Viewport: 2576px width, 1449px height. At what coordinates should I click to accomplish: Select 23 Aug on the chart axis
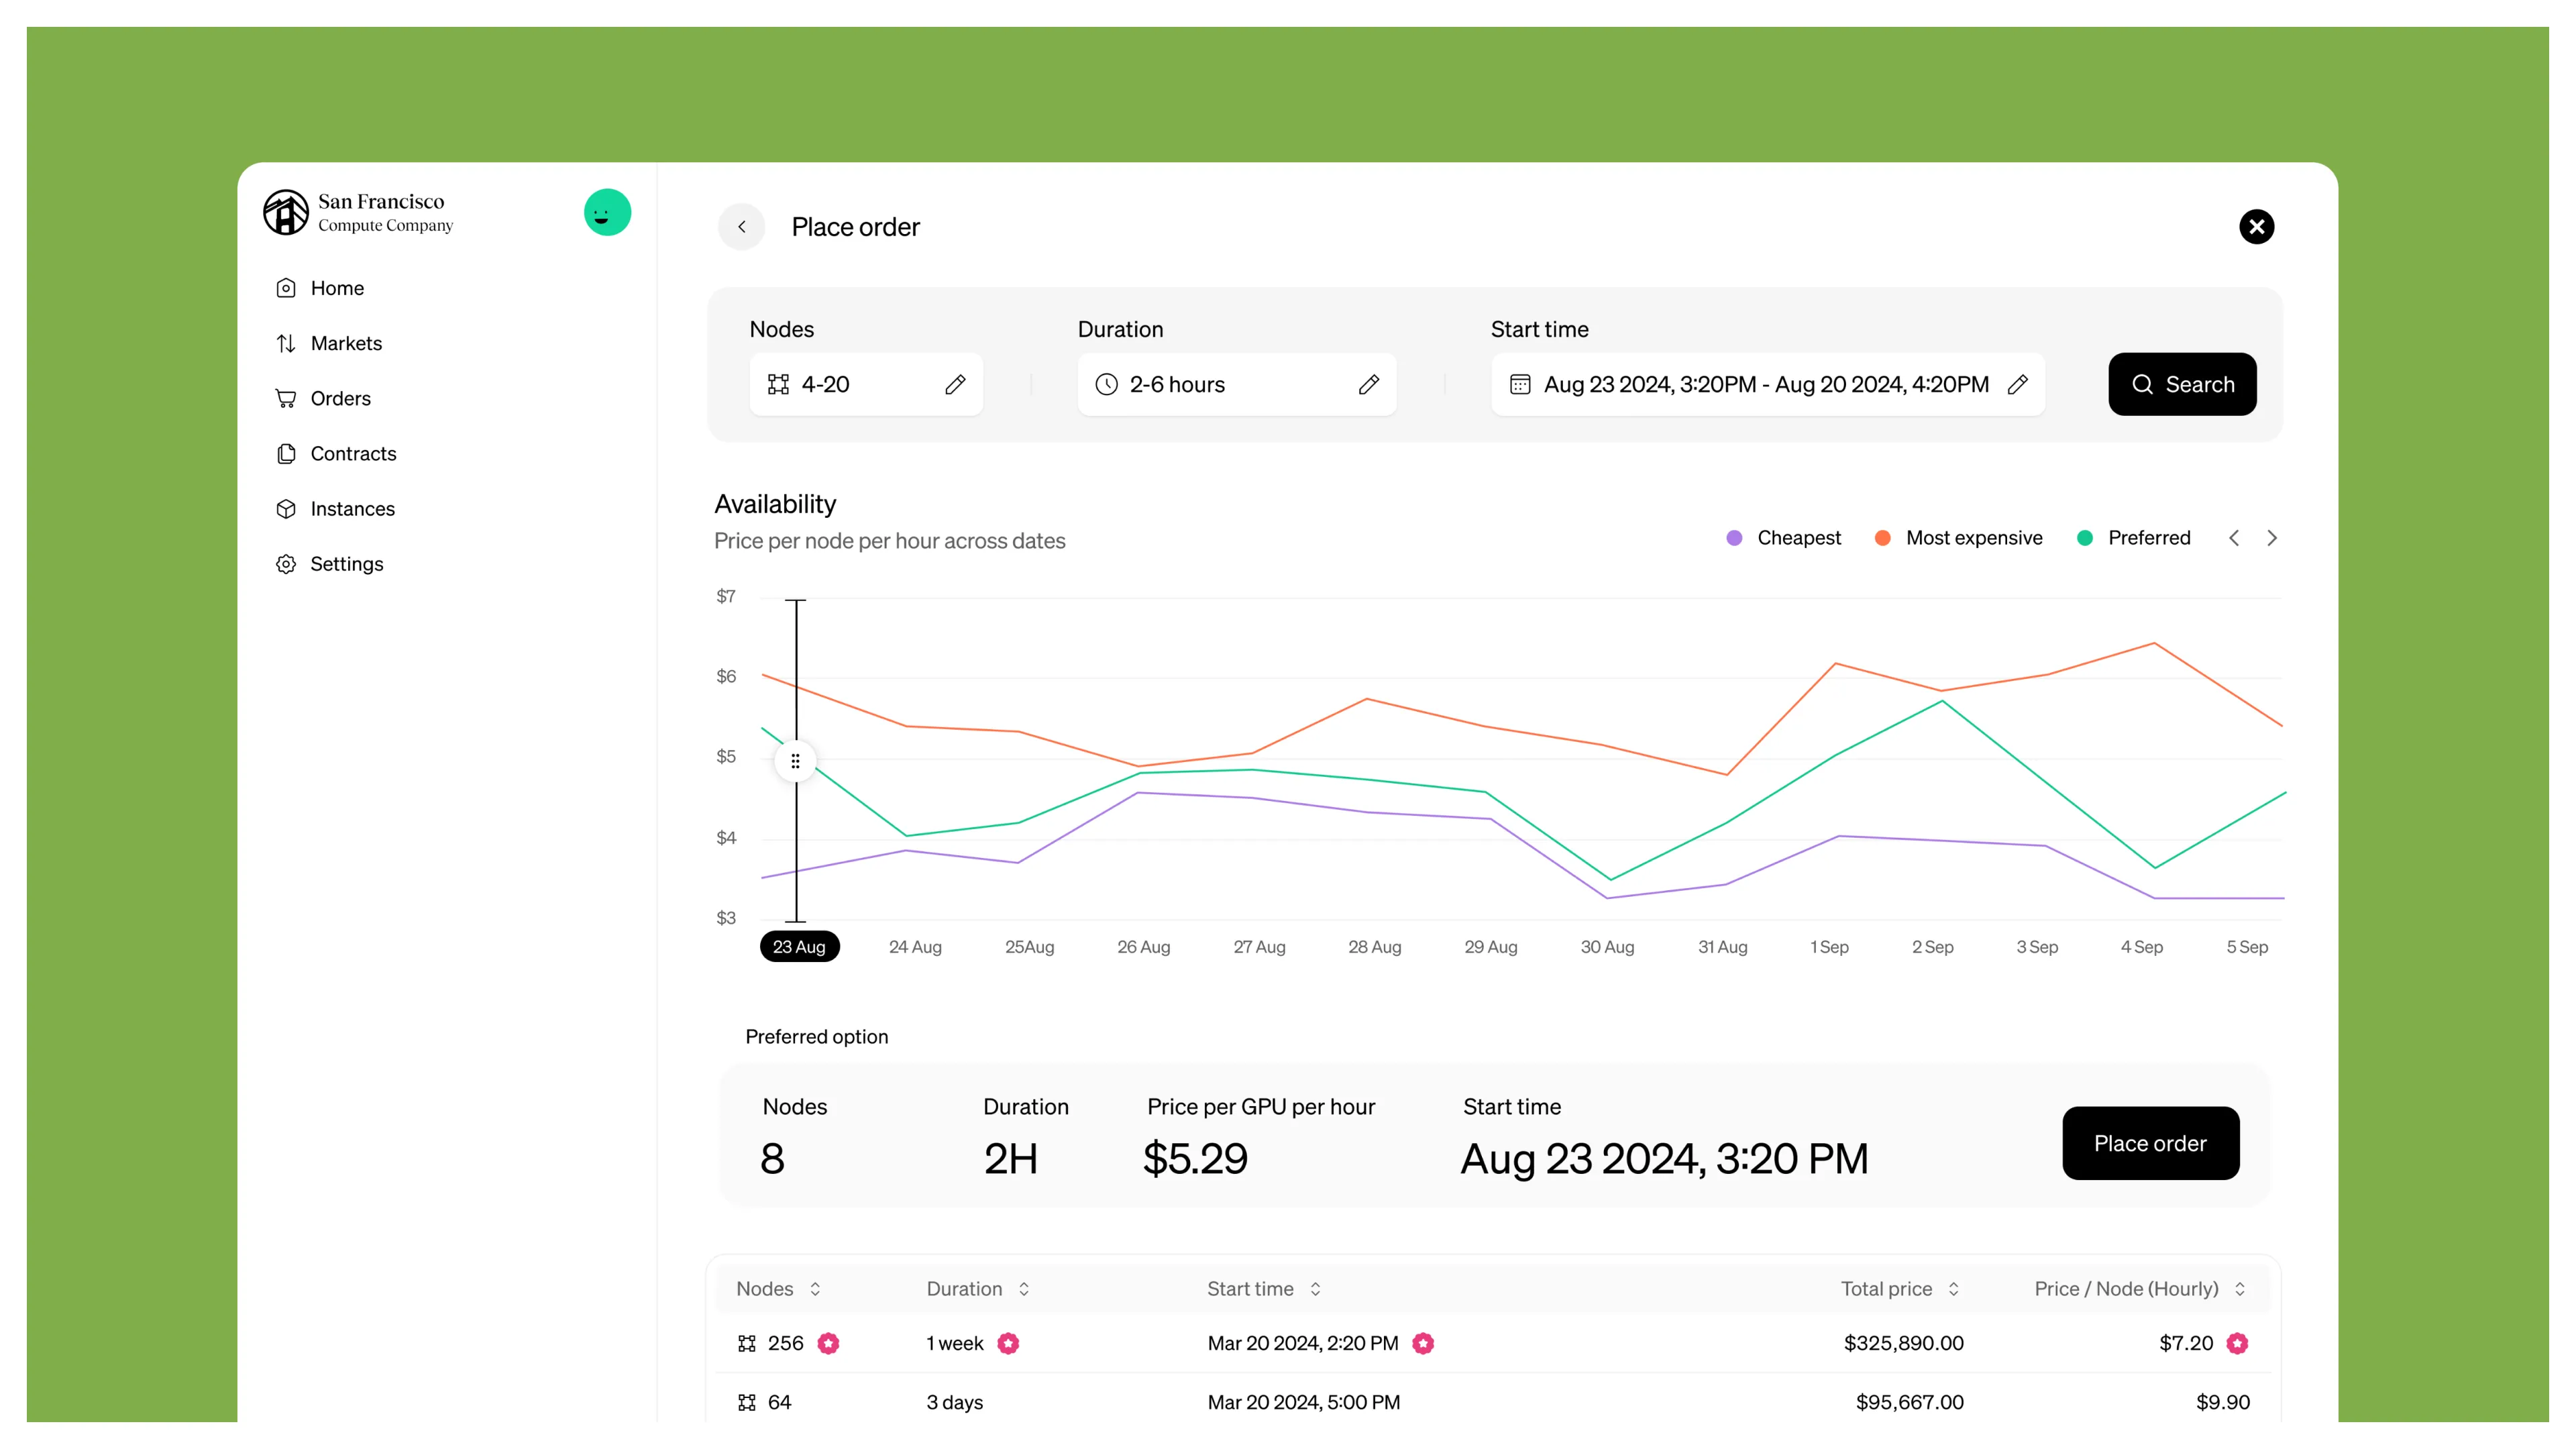click(799, 946)
